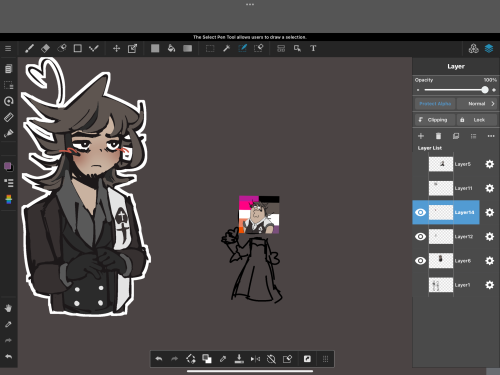Image resolution: width=500 pixels, height=375 pixels.
Task: Open Layer11 settings gear
Action: pos(489,188)
